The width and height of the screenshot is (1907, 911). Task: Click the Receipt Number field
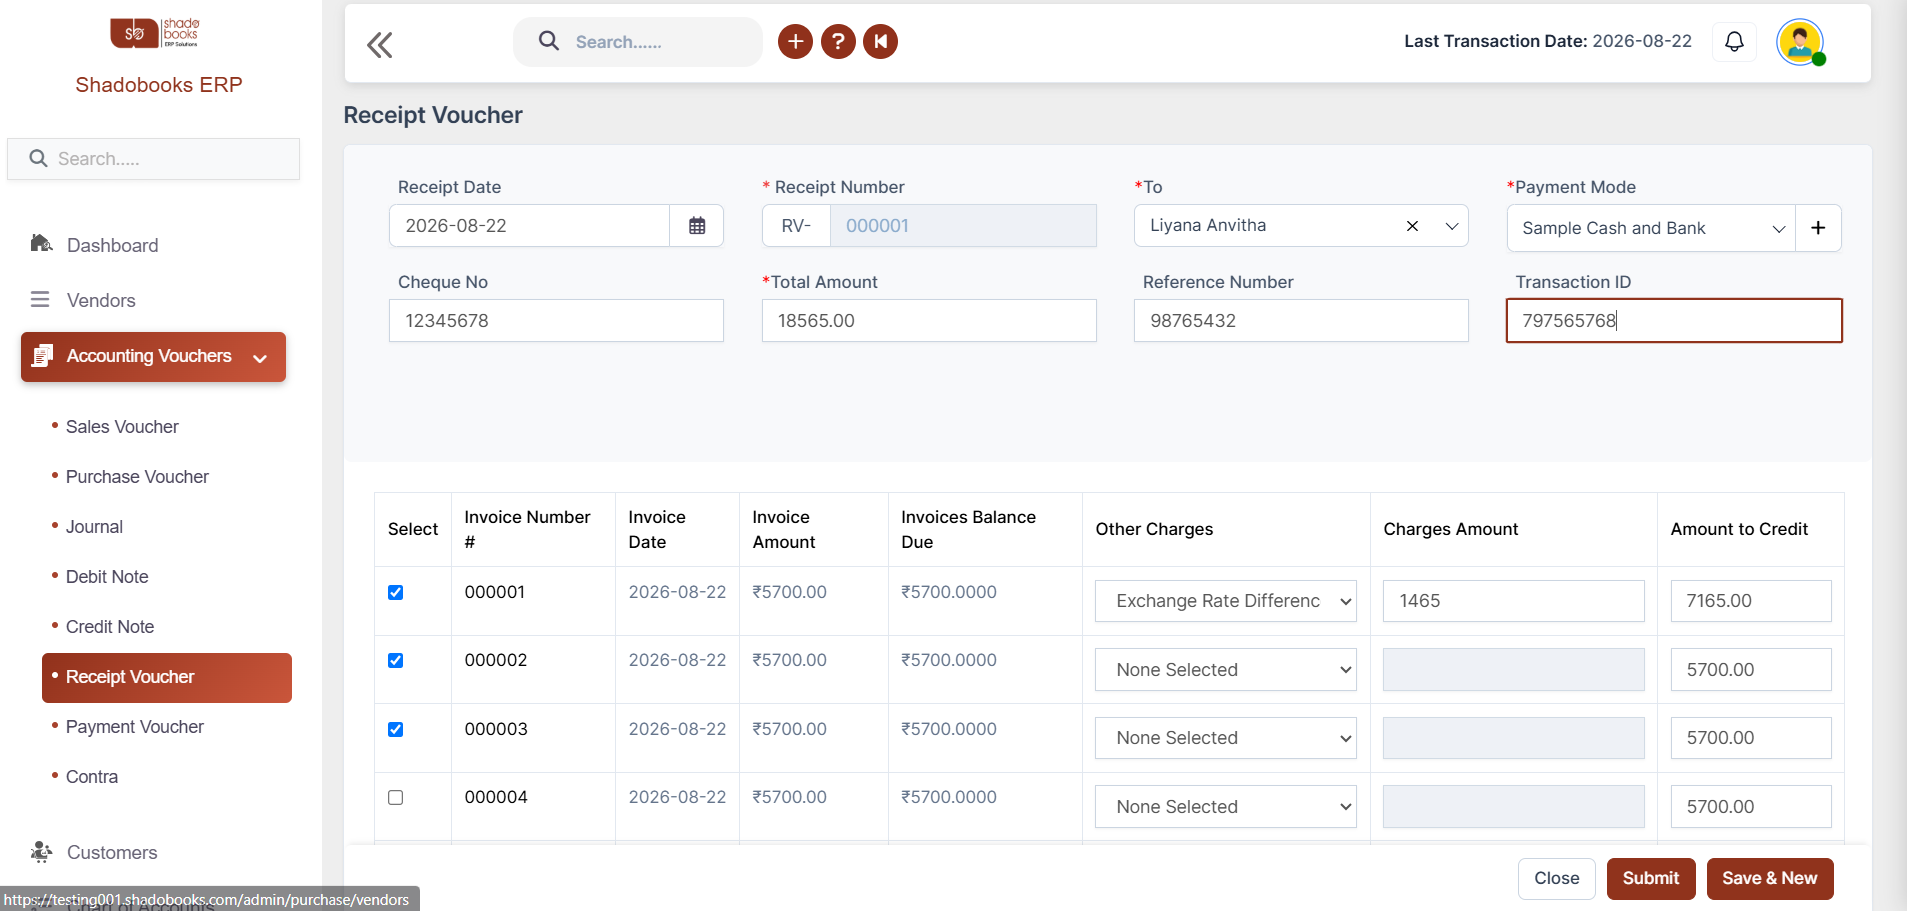963,226
